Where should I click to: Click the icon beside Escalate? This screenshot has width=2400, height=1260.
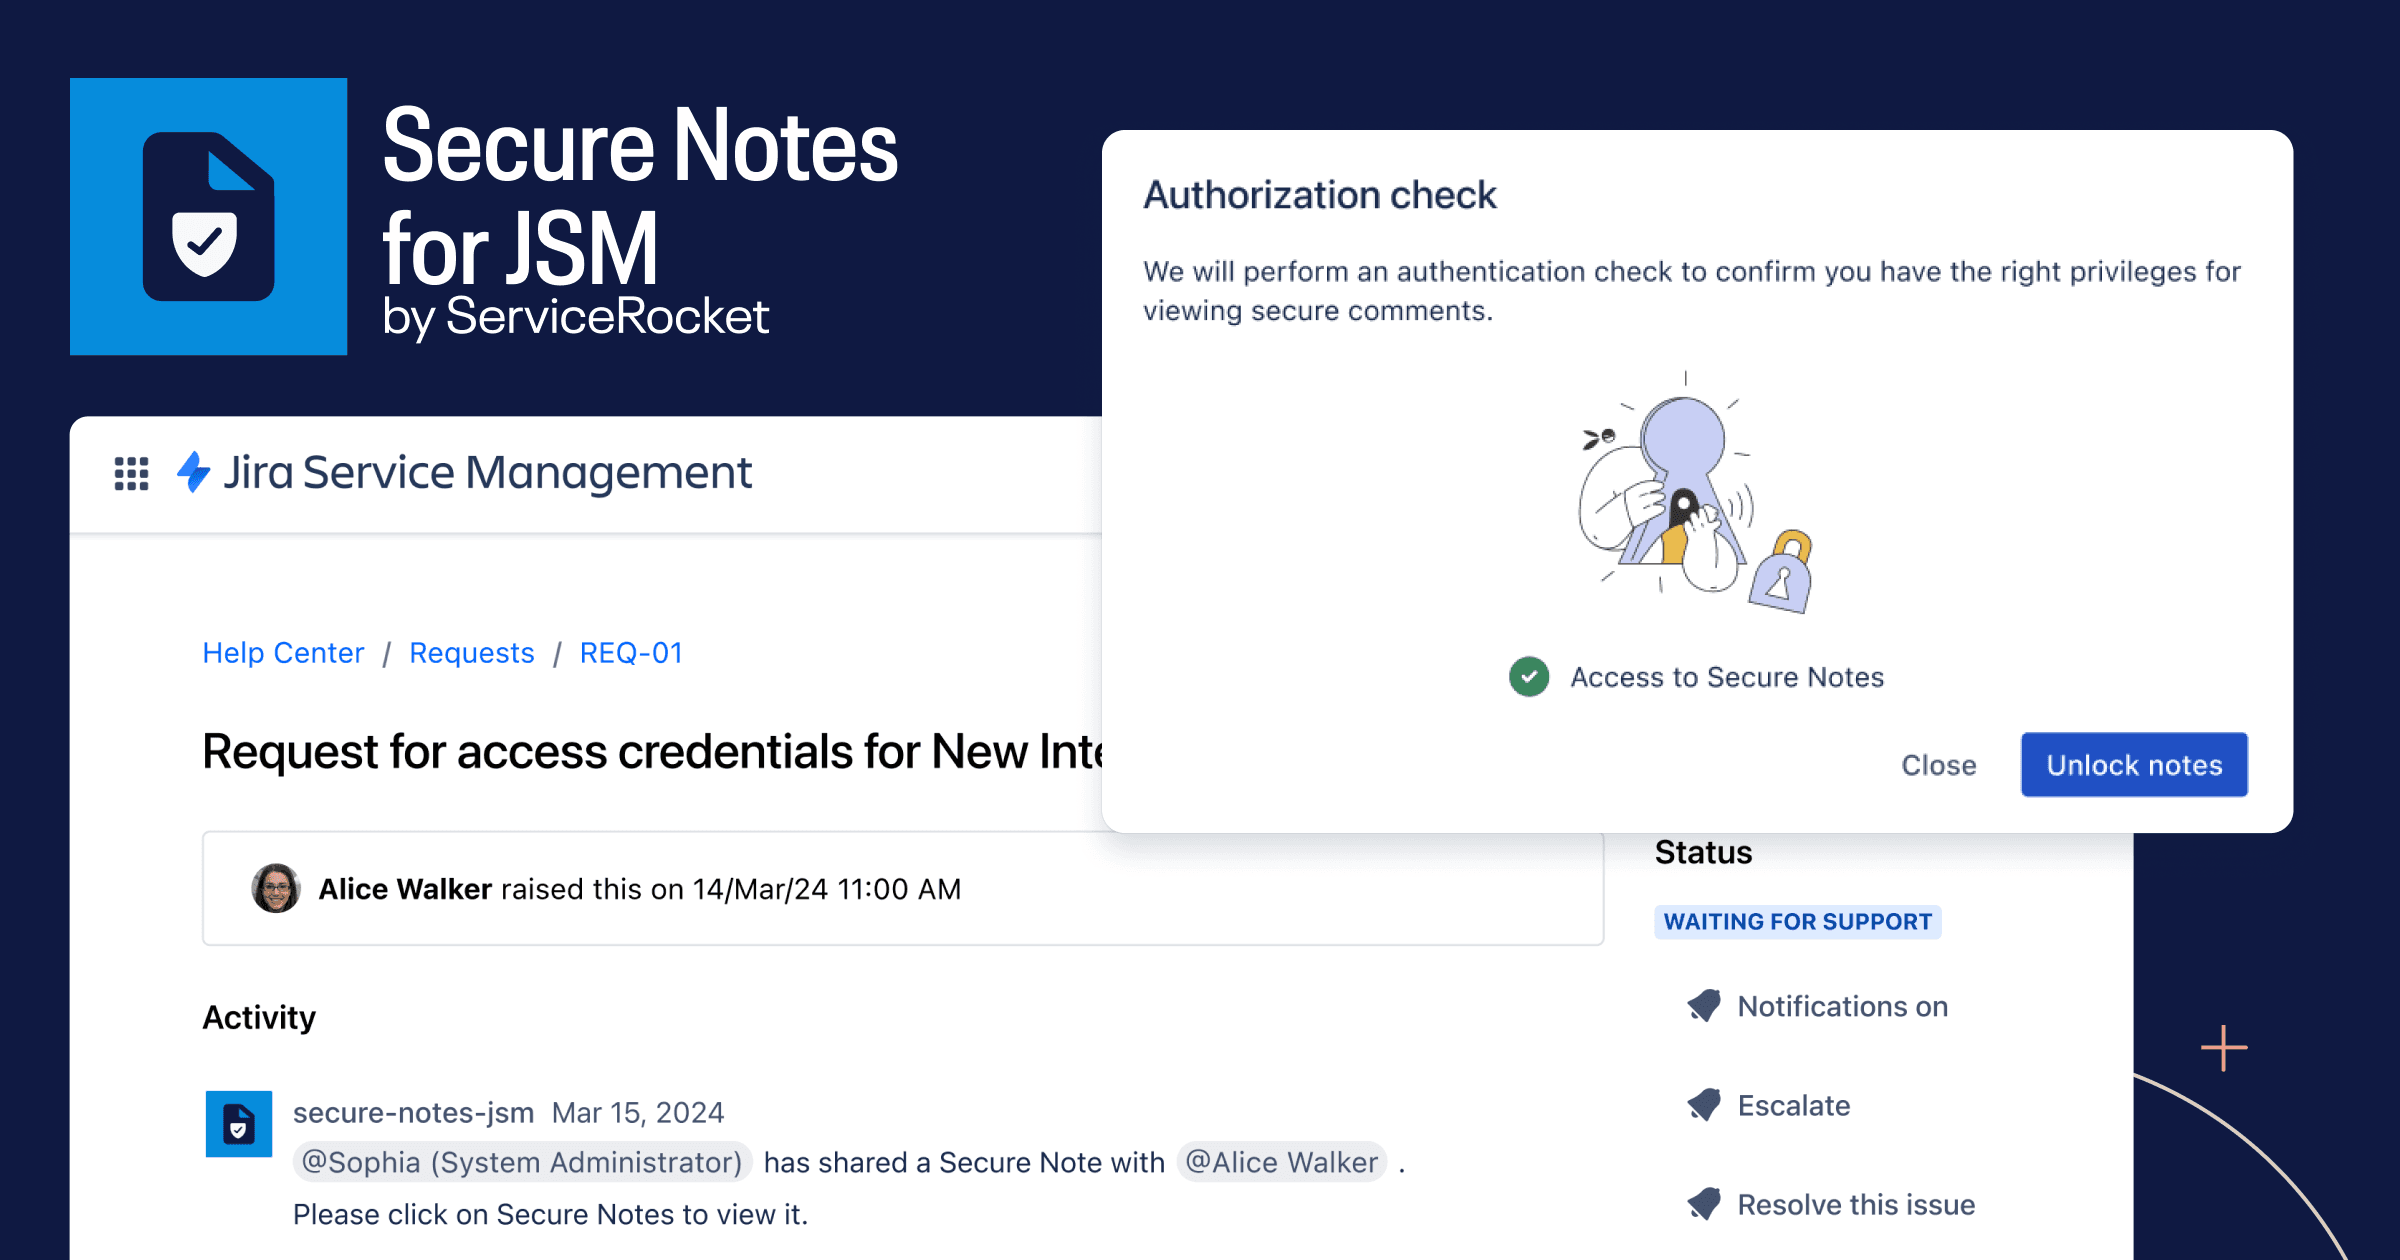coord(1704,1105)
